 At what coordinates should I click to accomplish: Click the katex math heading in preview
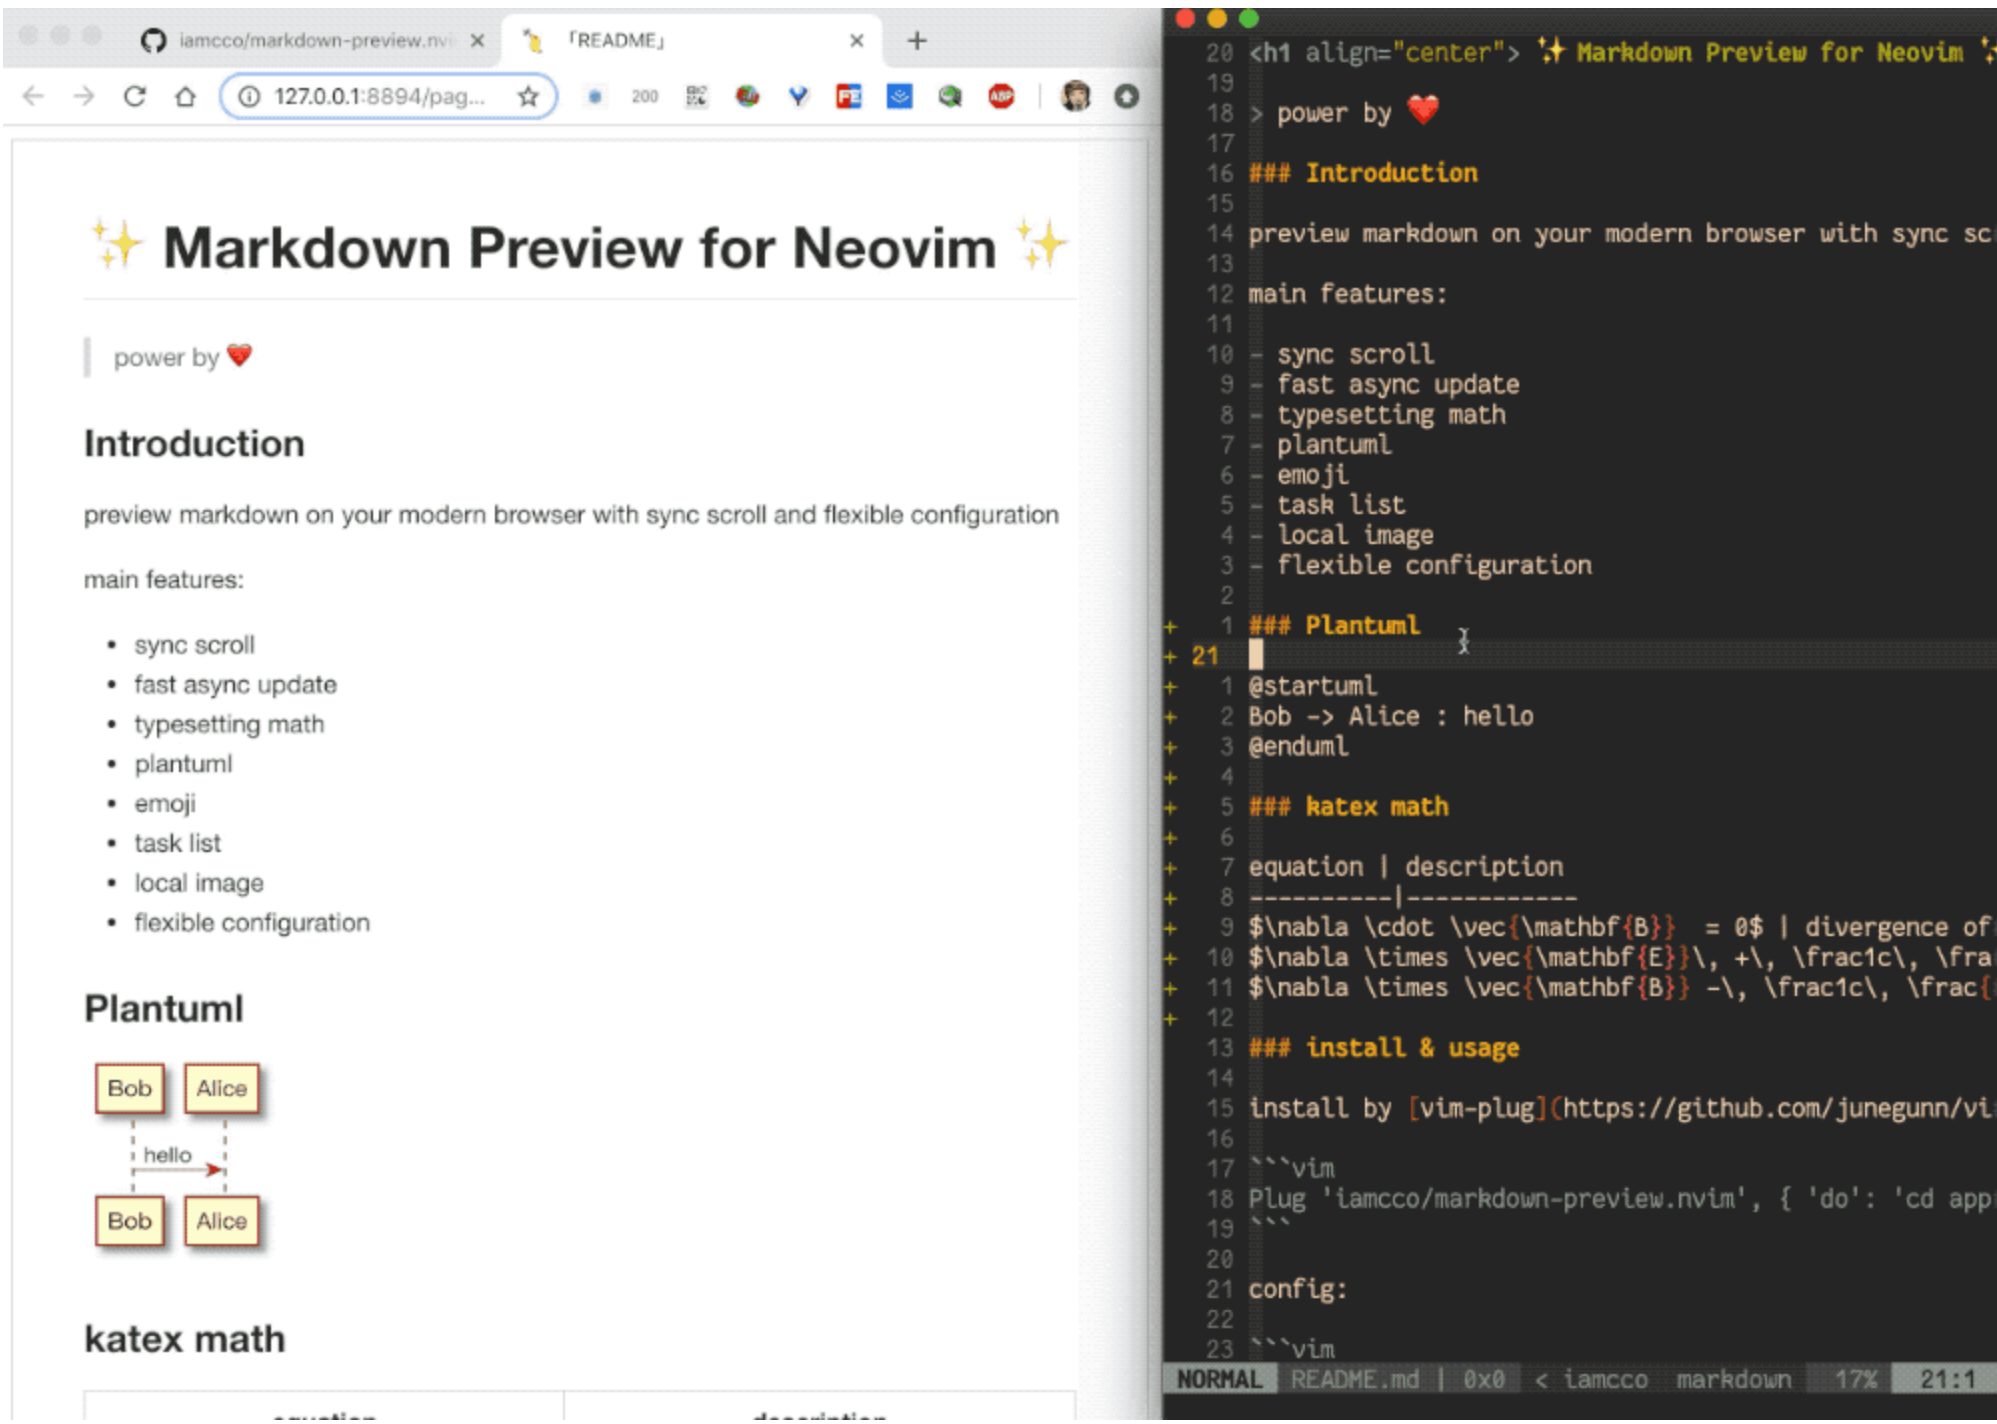pyautogui.click(x=185, y=1338)
